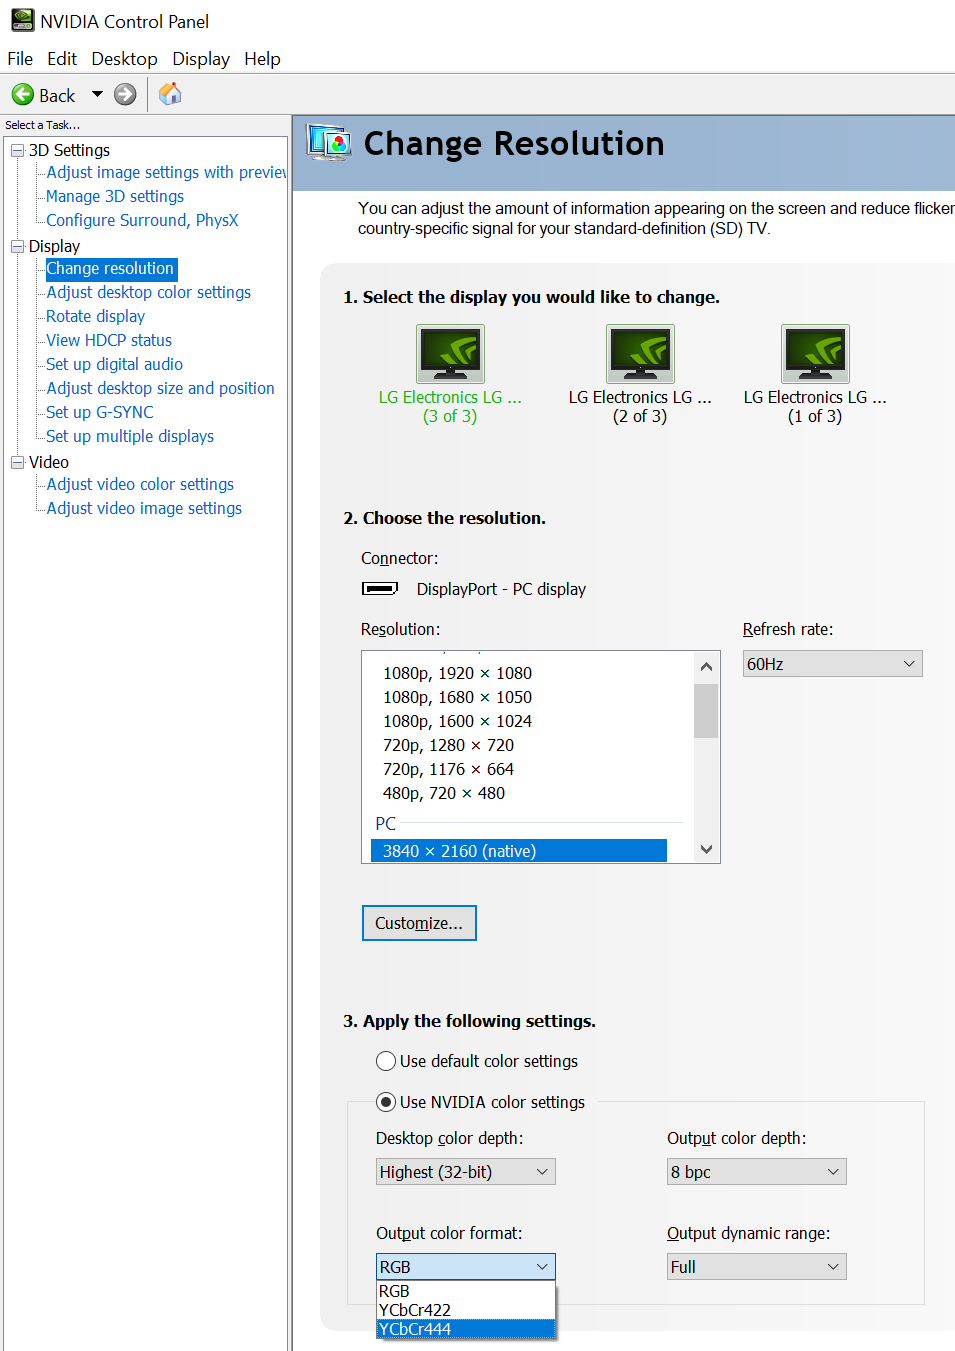Choose RGB in the open color format list

[466, 1291]
